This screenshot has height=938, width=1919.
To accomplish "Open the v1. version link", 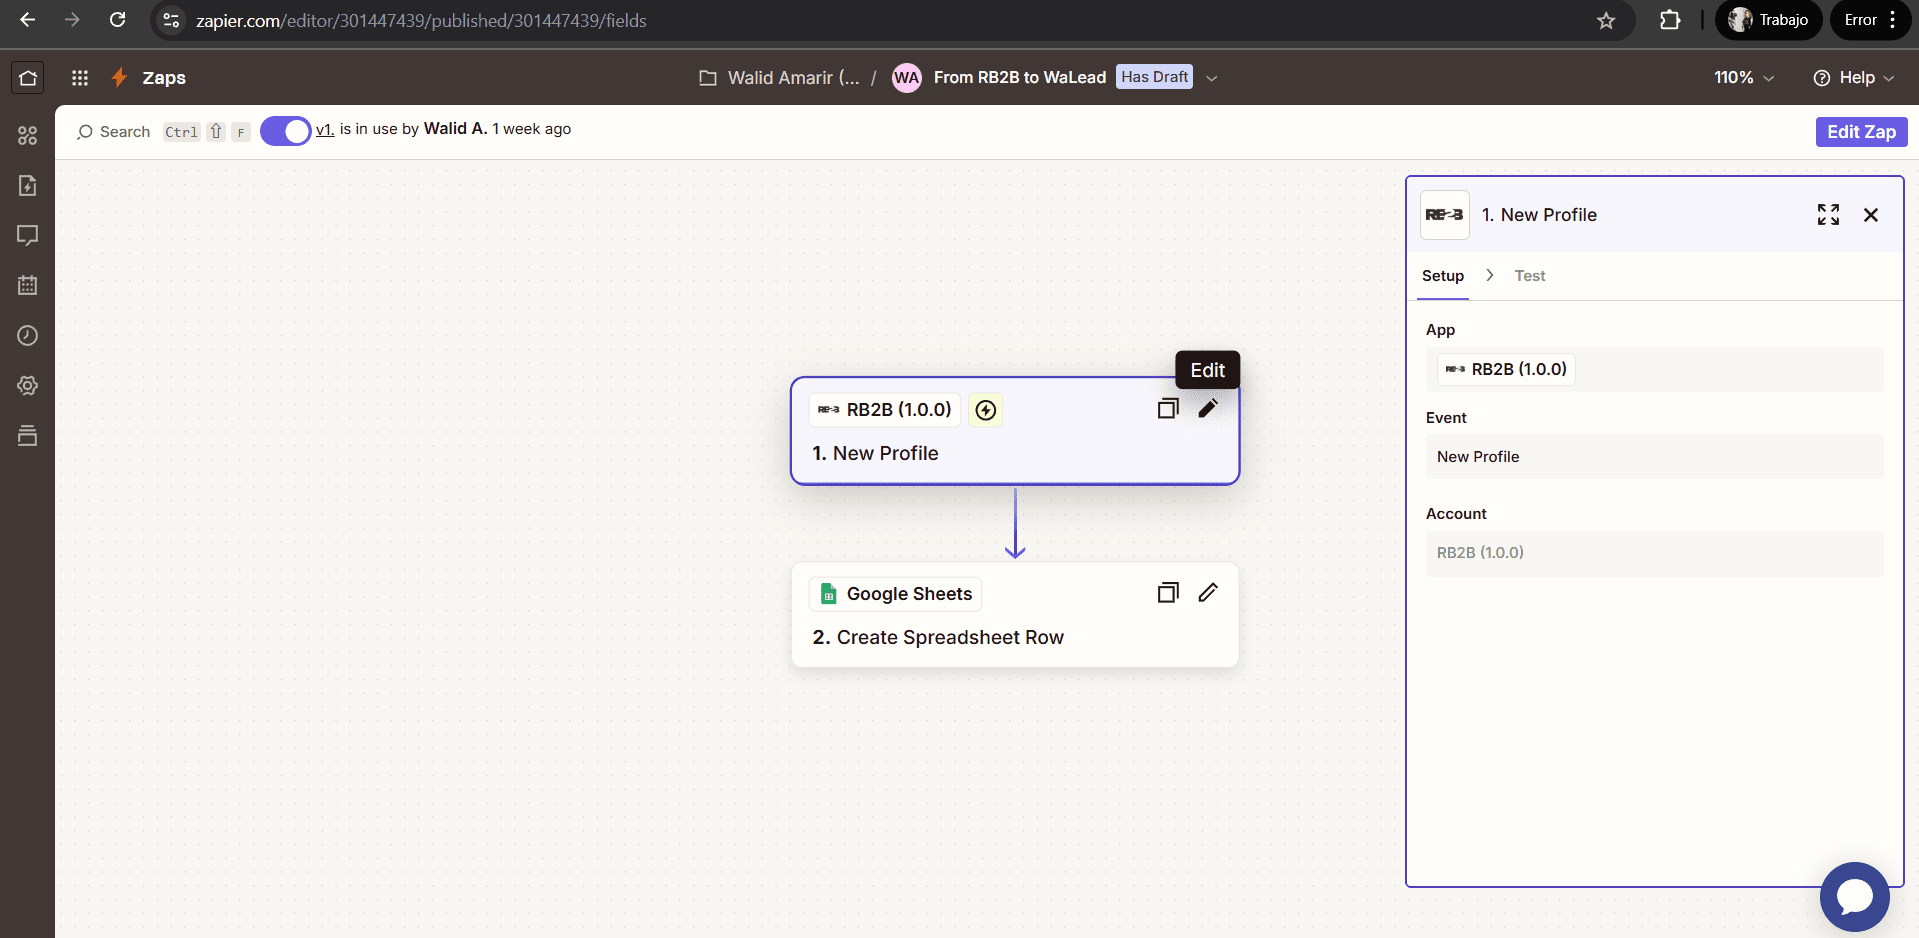I will point(325,129).
